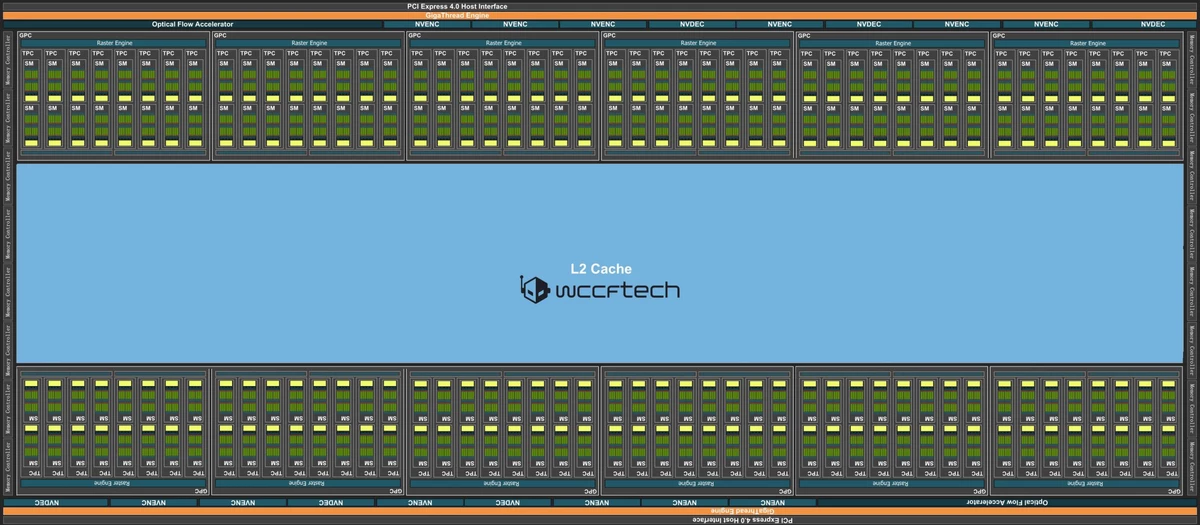The width and height of the screenshot is (1200, 525).
Task: Click the upside-down PCI Express 4.0 Host Interface bar
Action: (x=599, y=520)
